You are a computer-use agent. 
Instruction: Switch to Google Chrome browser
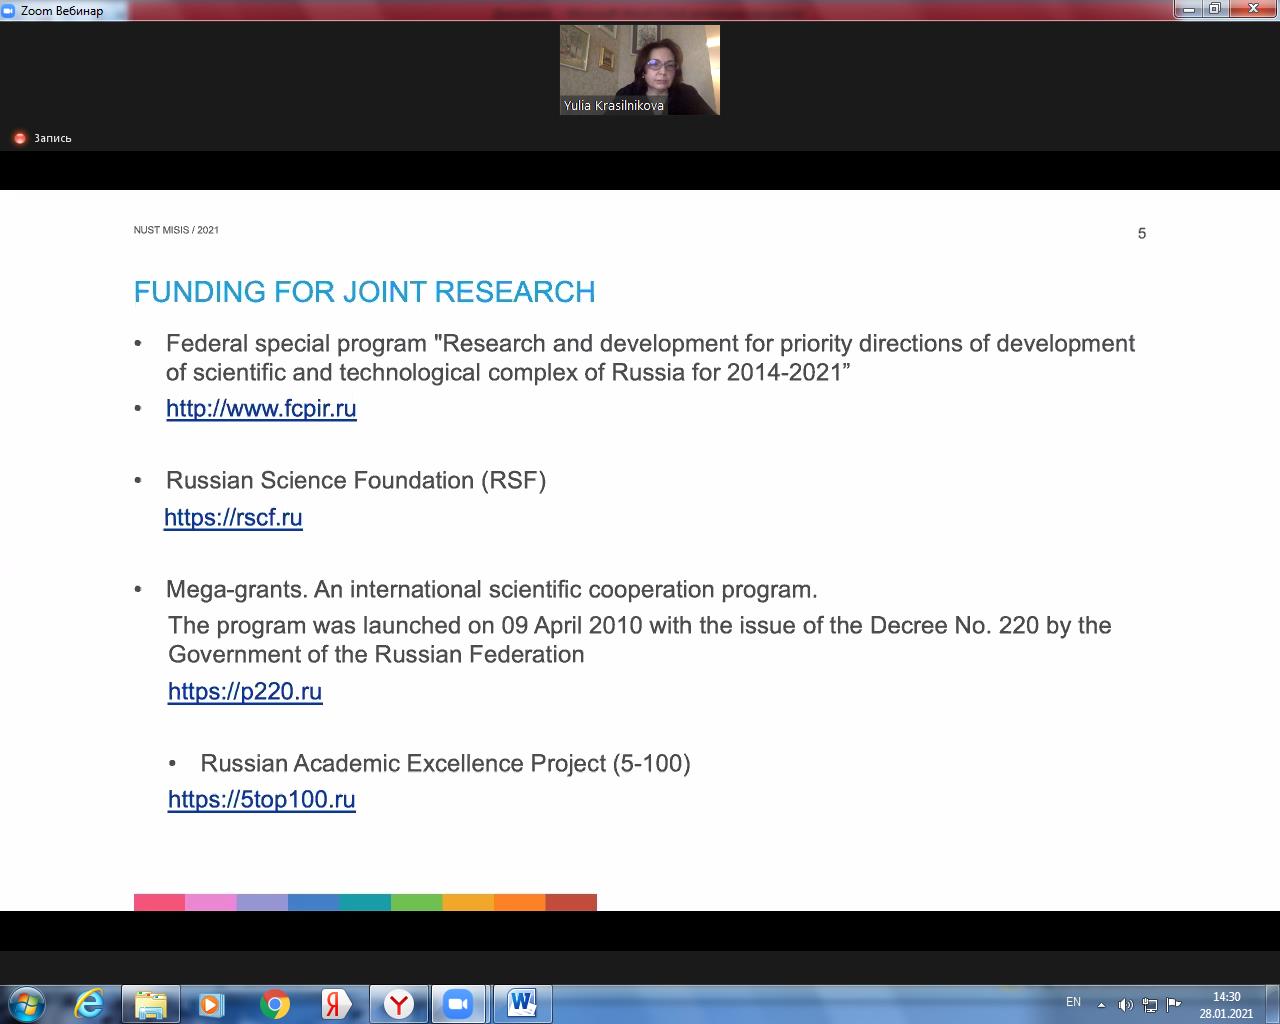pyautogui.click(x=274, y=1004)
